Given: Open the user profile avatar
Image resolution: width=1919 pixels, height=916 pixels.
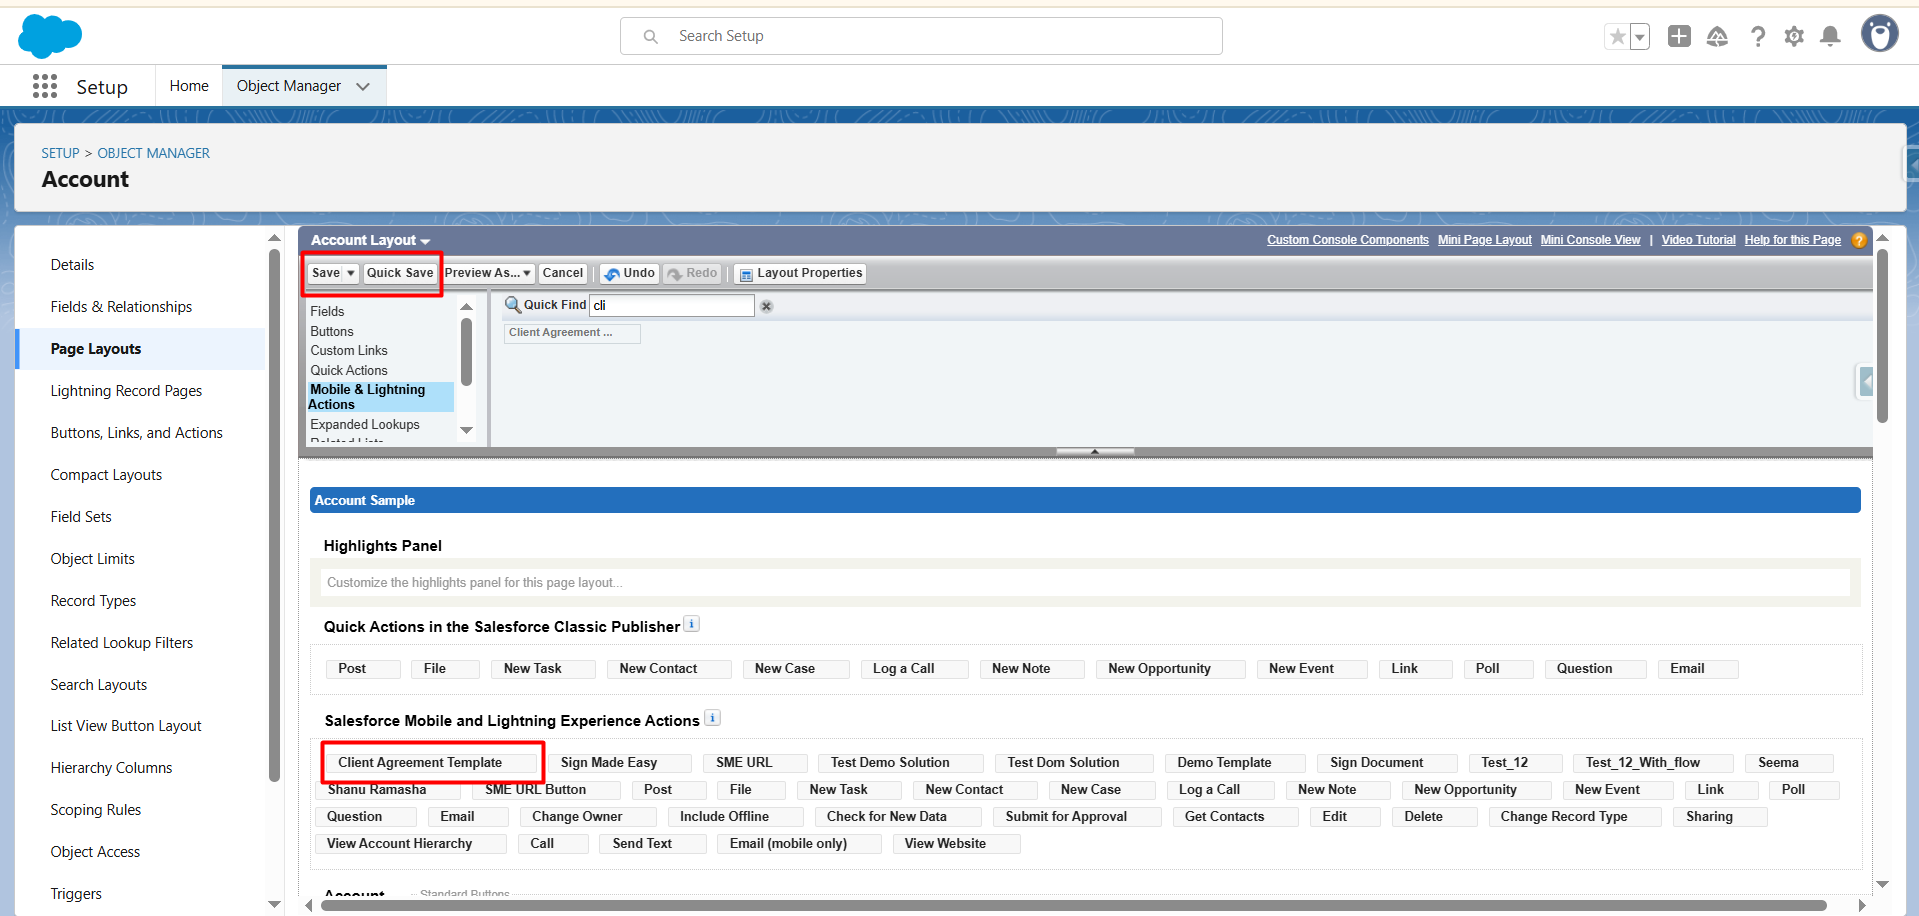Looking at the screenshot, I should tap(1879, 34).
